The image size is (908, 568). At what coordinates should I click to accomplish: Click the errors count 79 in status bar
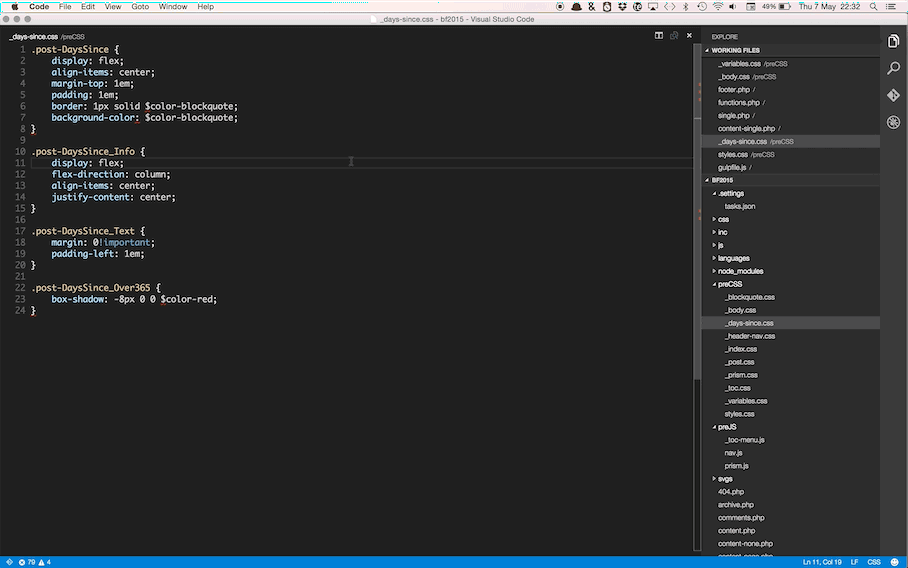tap(27, 562)
